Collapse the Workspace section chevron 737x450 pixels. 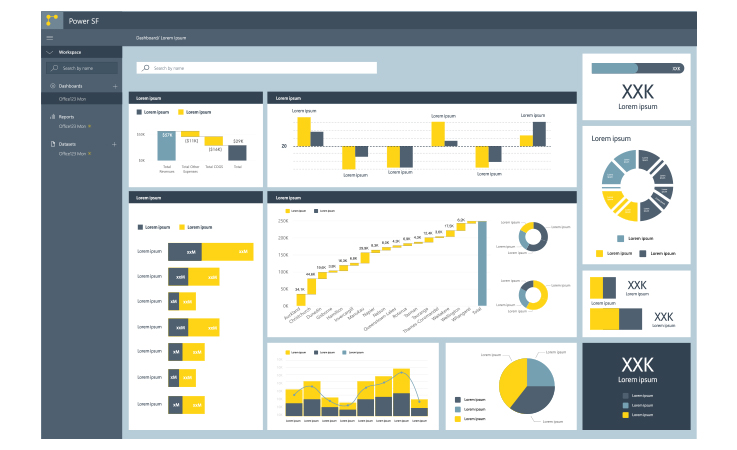pos(50,52)
